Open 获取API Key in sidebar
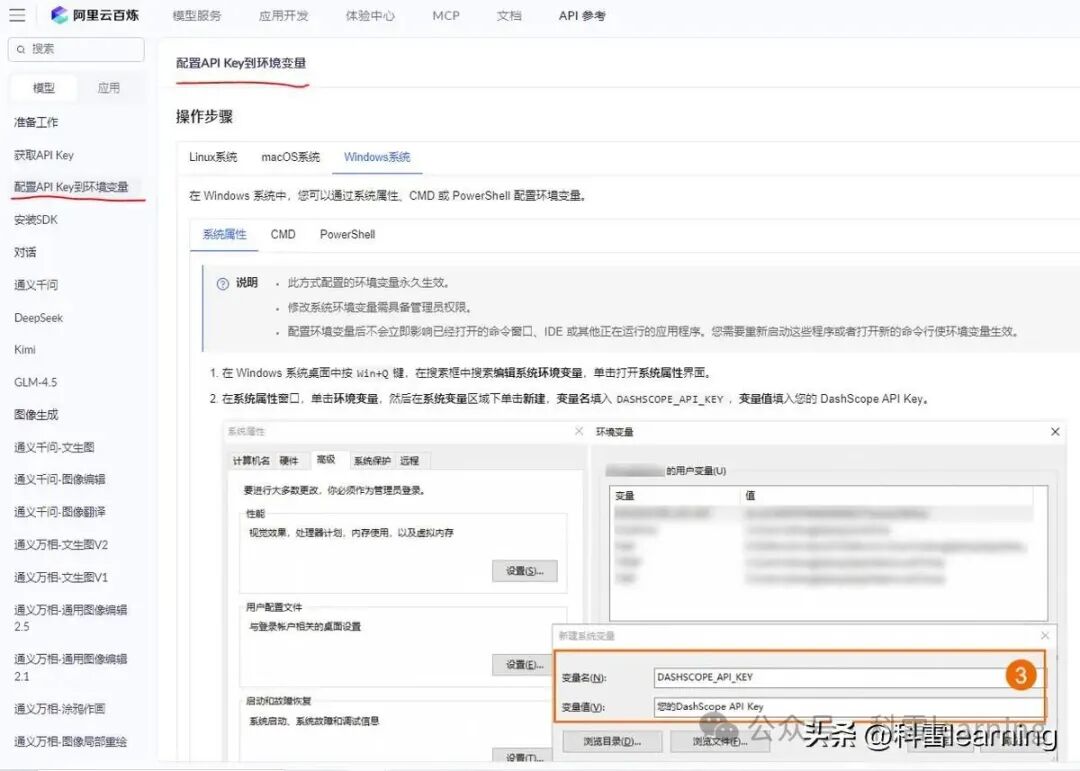 [44, 155]
